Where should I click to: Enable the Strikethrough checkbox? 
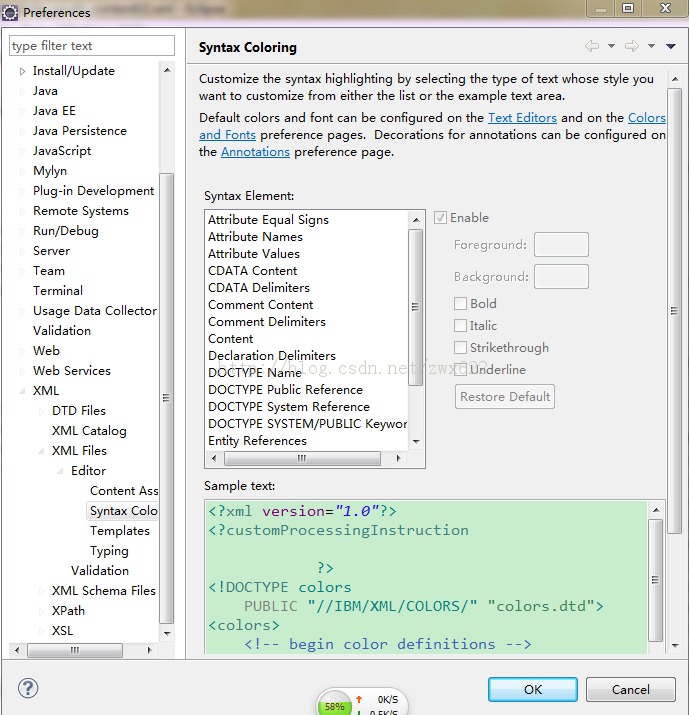(x=460, y=348)
